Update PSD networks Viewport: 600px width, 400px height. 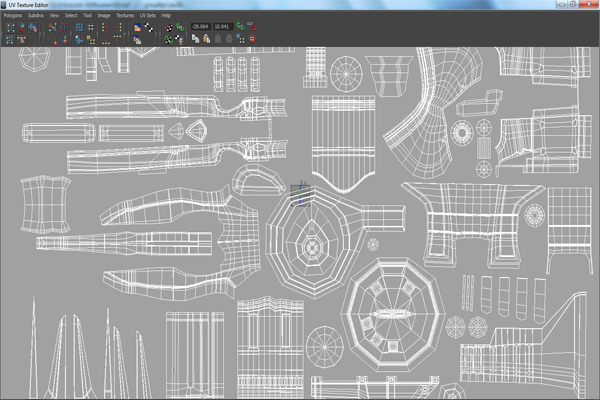[179, 27]
